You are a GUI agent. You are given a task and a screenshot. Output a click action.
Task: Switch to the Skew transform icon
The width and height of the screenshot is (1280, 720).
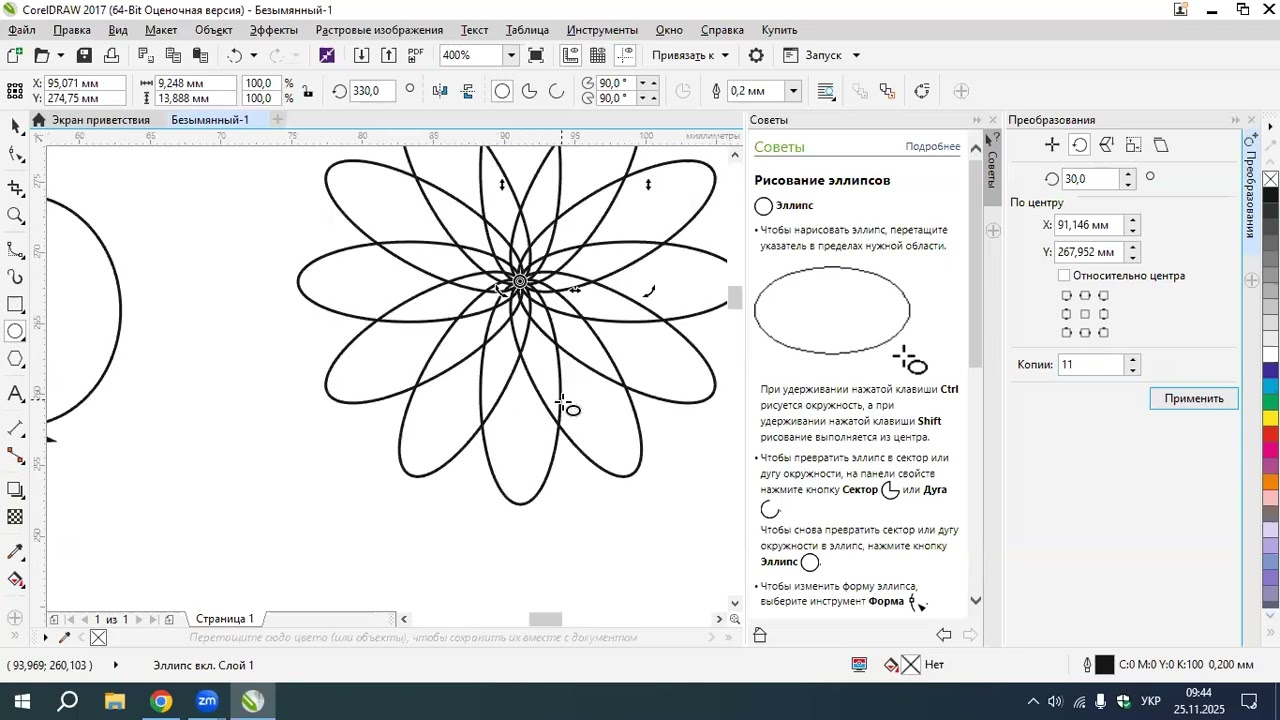pos(1160,145)
